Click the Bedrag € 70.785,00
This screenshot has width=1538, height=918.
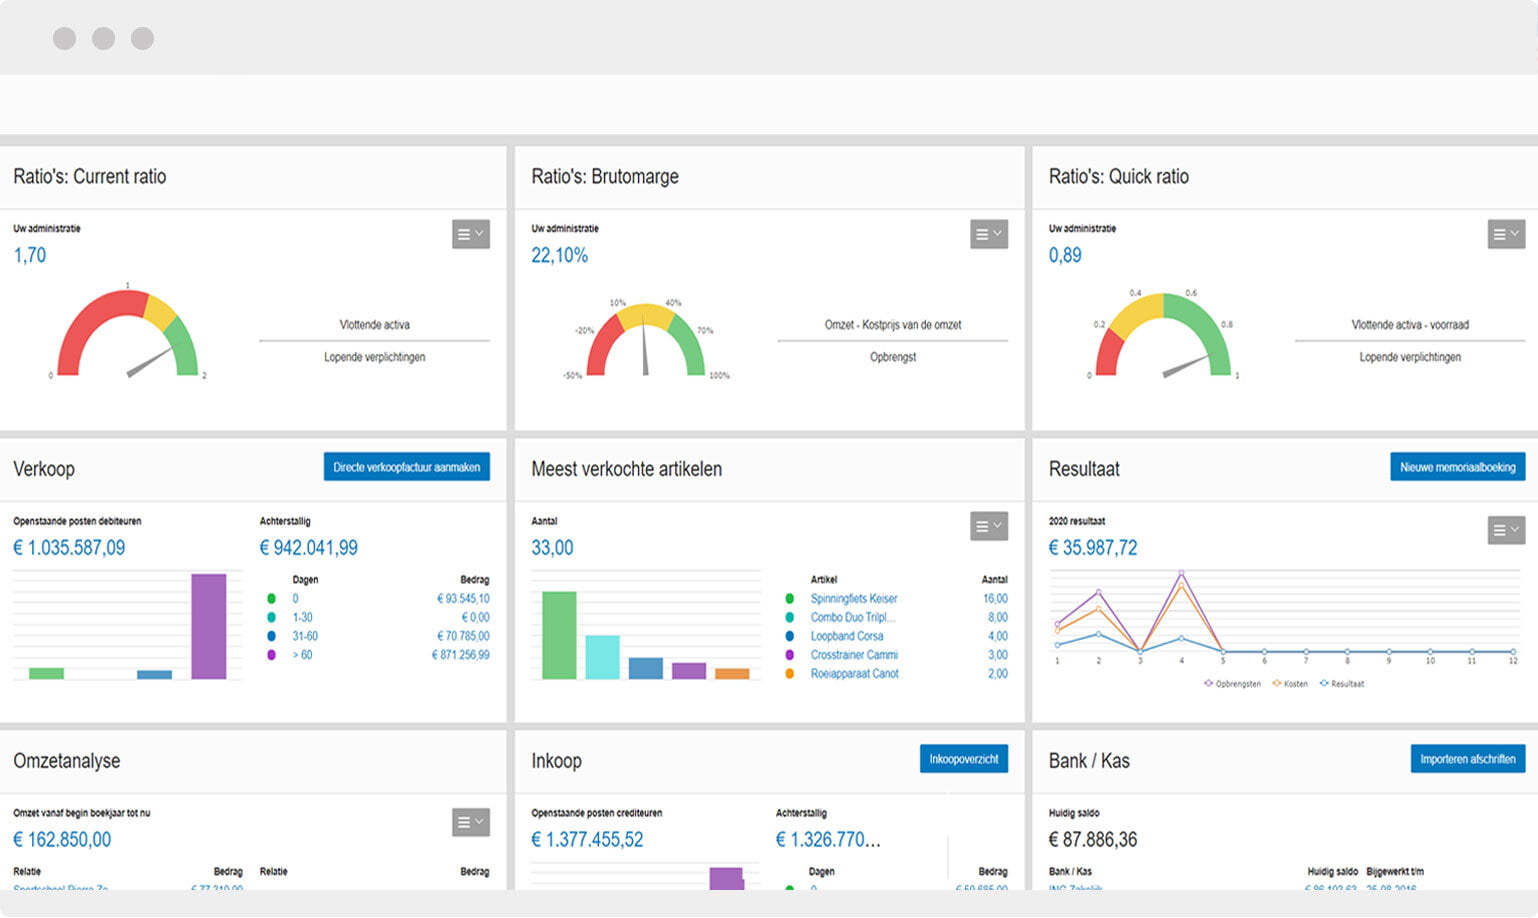[x=463, y=636]
